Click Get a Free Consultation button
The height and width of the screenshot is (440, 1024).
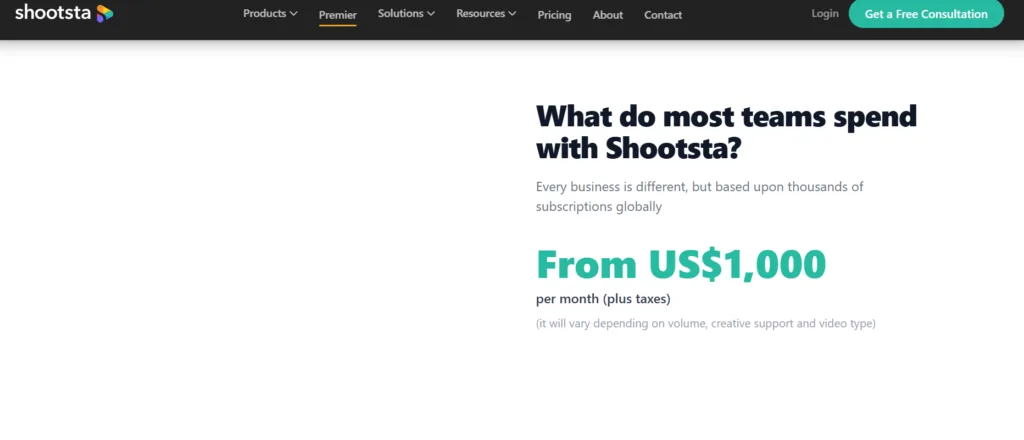click(x=926, y=14)
